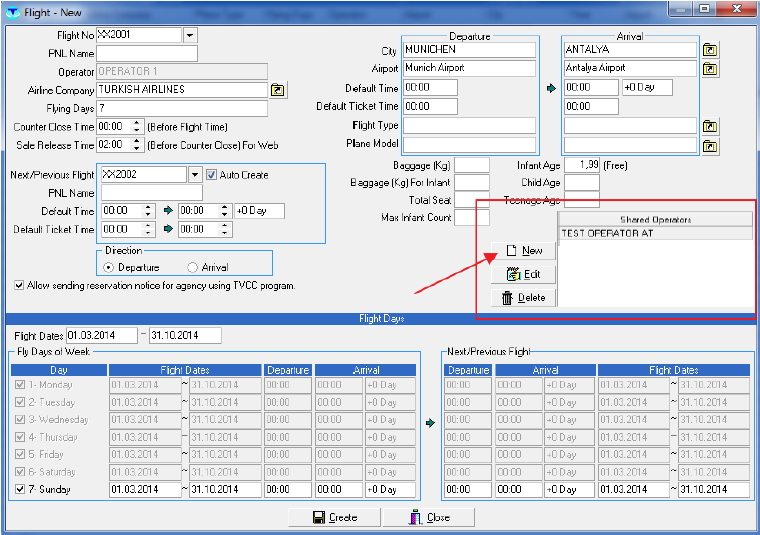This screenshot has height=535, width=760.
Task: Open the Flight Type lookup icon
Action: (x=710, y=126)
